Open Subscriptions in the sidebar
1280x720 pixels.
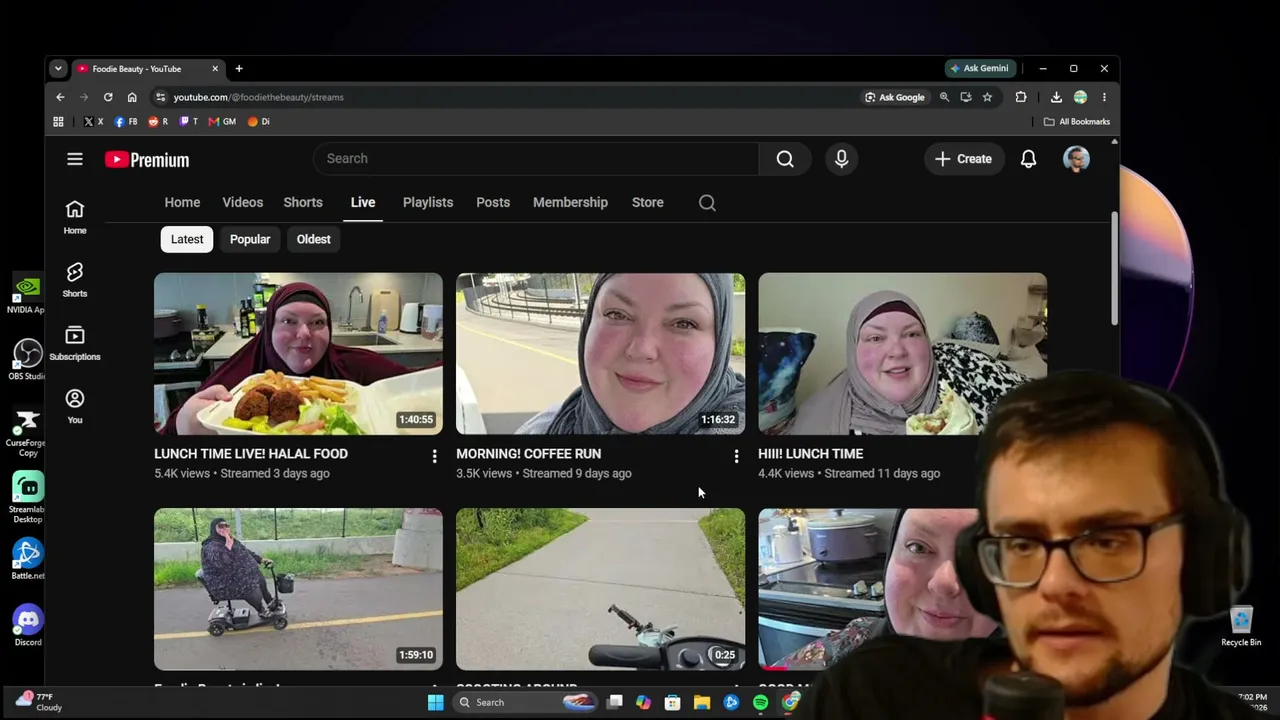click(75, 342)
